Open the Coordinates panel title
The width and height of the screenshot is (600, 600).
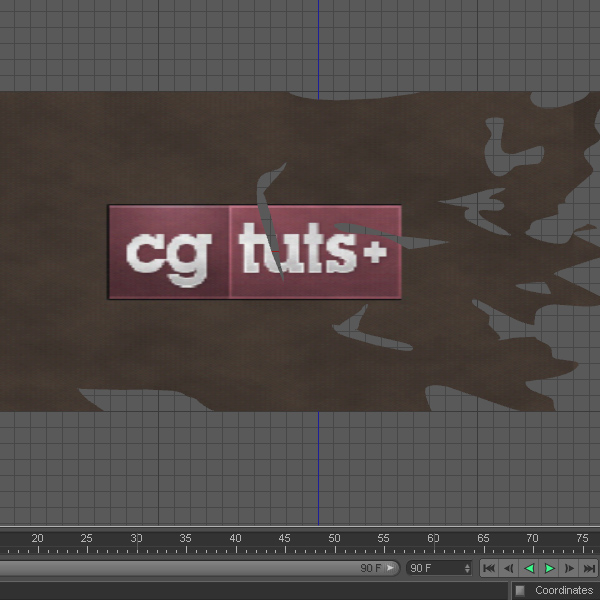tap(564, 590)
